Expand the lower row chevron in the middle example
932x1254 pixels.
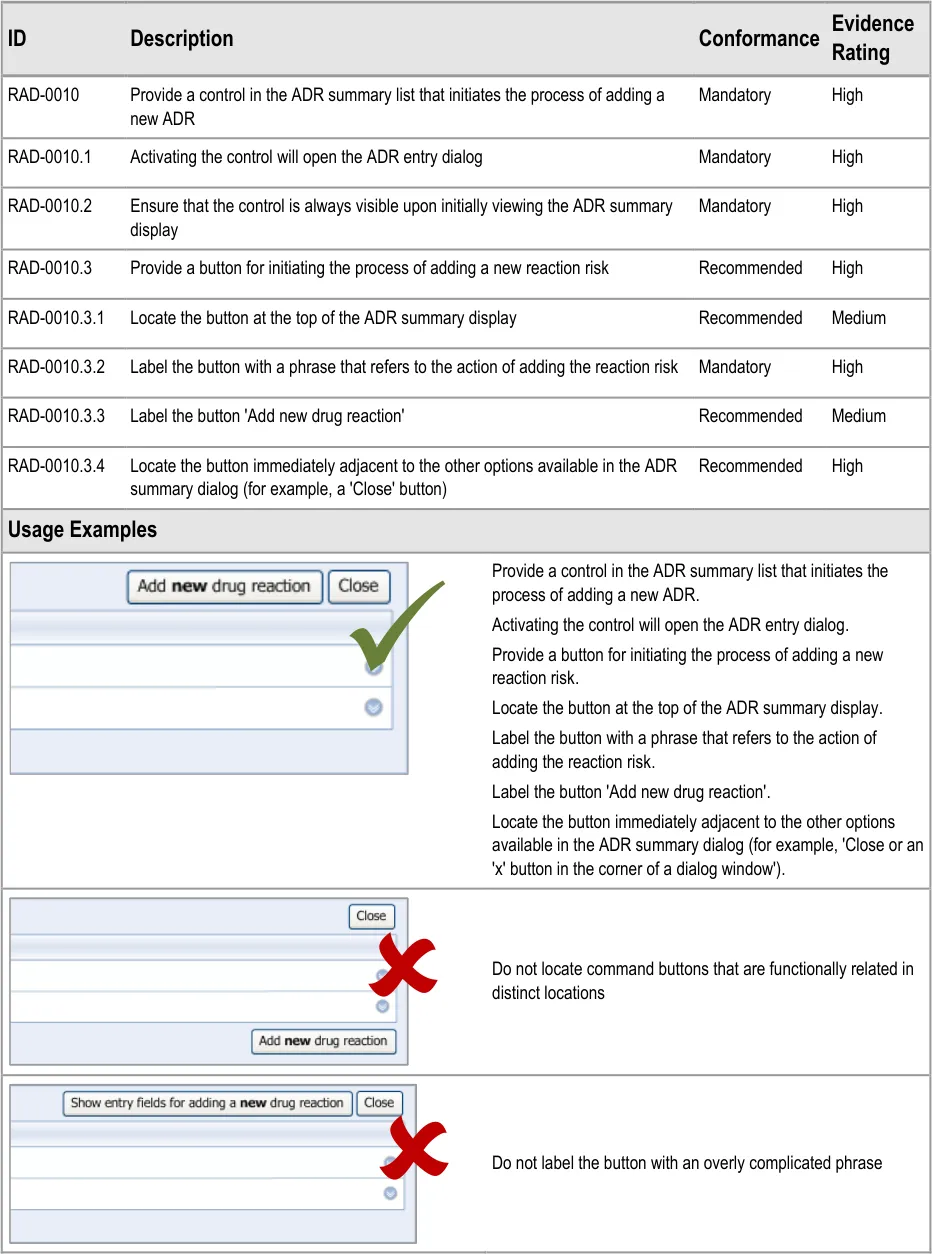382,1006
